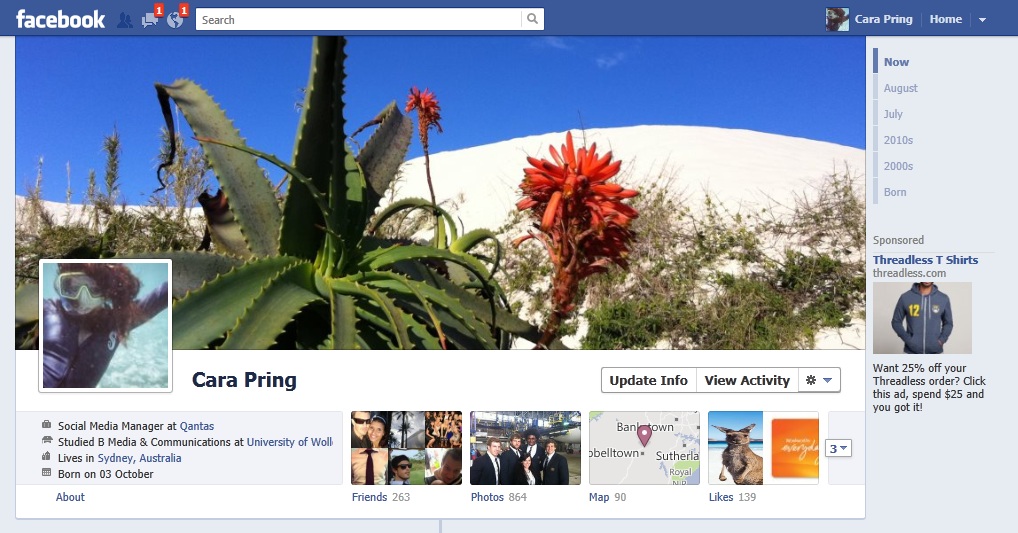This screenshot has height=533, width=1018.
Task: Click in the Search input field
Action: pos(358,19)
